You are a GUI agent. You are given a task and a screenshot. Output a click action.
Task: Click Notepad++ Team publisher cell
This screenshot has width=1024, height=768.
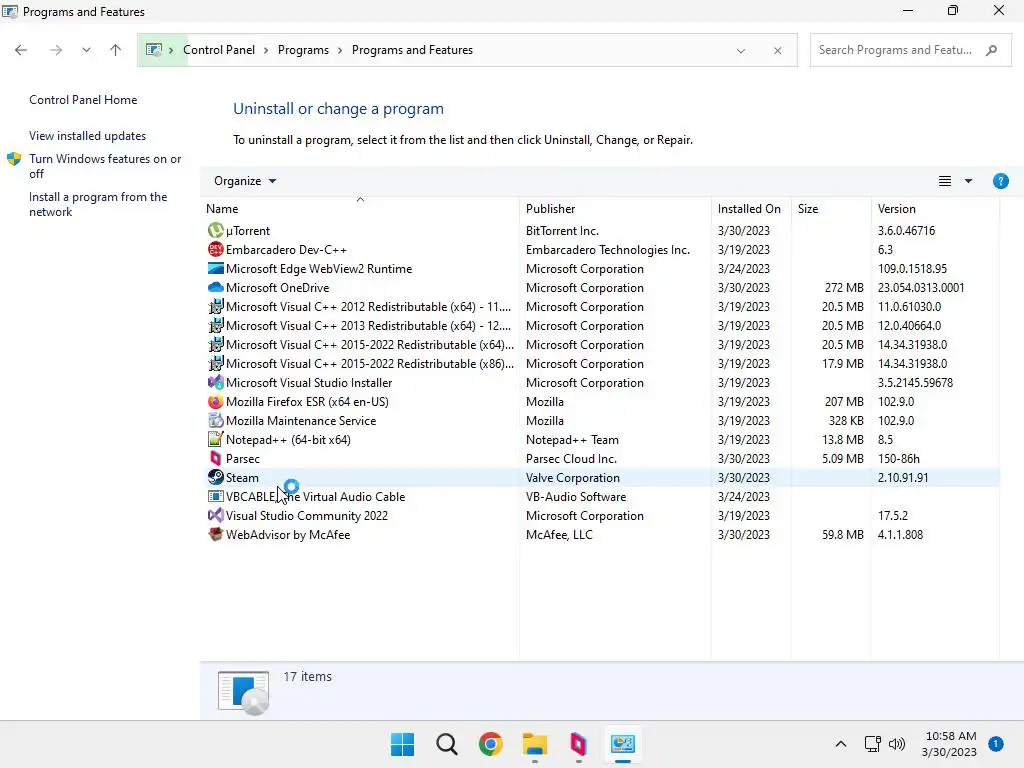[572, 440]
